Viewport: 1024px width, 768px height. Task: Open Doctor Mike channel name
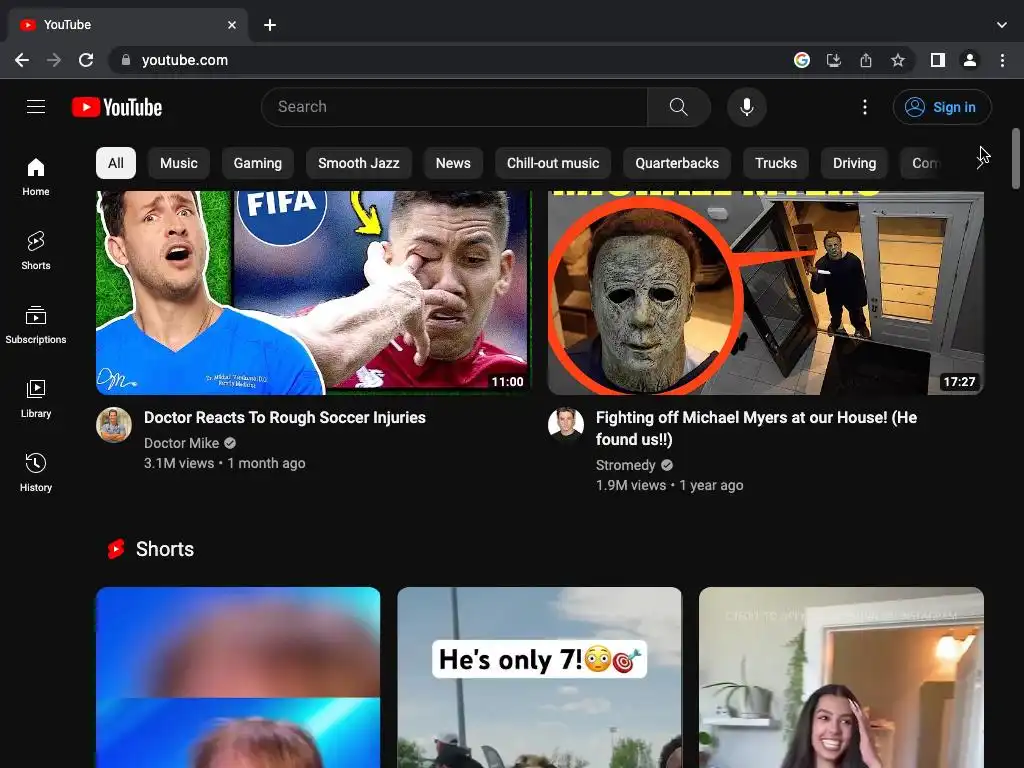182,443
